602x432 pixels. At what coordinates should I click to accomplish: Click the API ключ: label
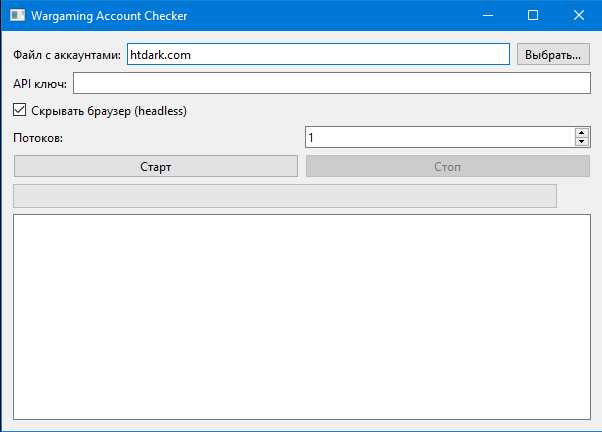point(40,84)
